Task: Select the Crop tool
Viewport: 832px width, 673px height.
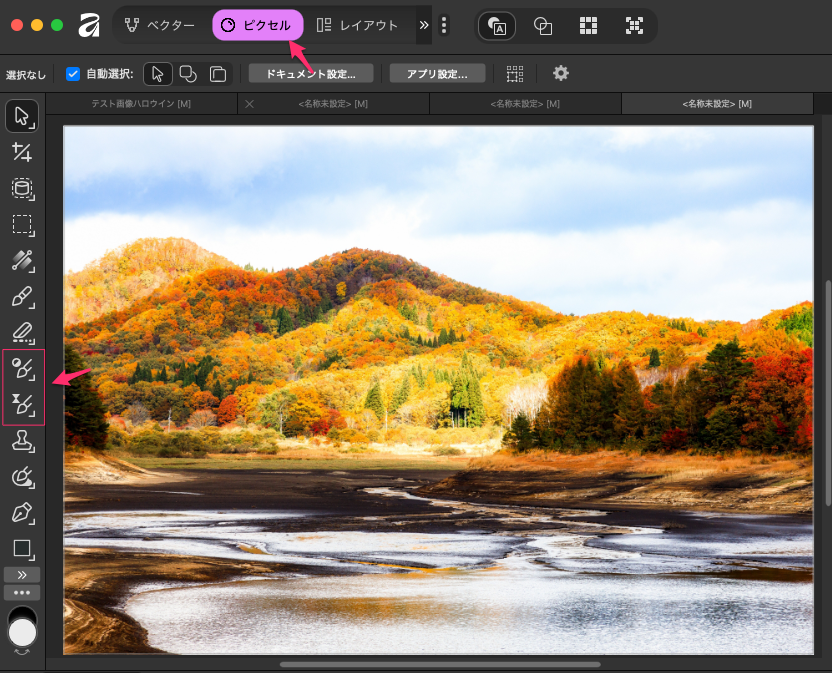Action: 22,152
